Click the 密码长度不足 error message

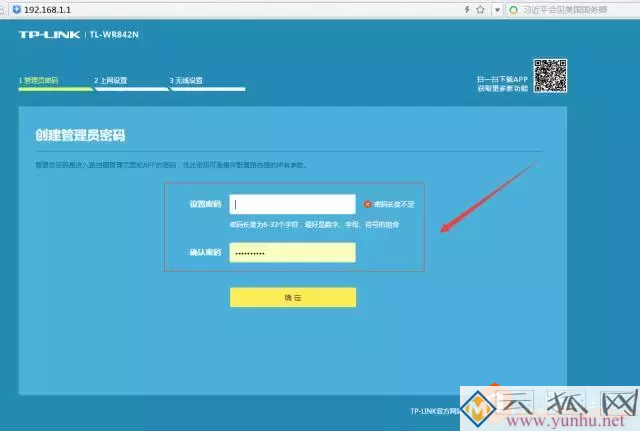click(x=394, y=204)
